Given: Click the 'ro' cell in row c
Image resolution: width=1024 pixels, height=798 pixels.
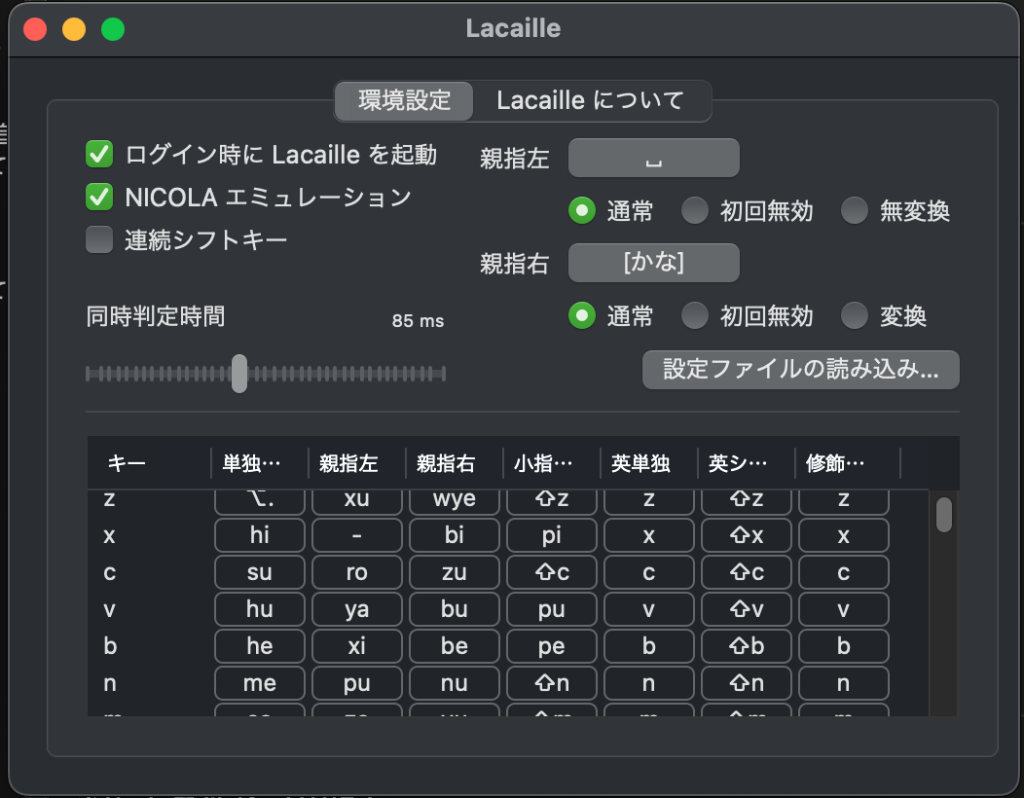Looking at the screenshot, I should pyautogui.click(x=357, y=573).
